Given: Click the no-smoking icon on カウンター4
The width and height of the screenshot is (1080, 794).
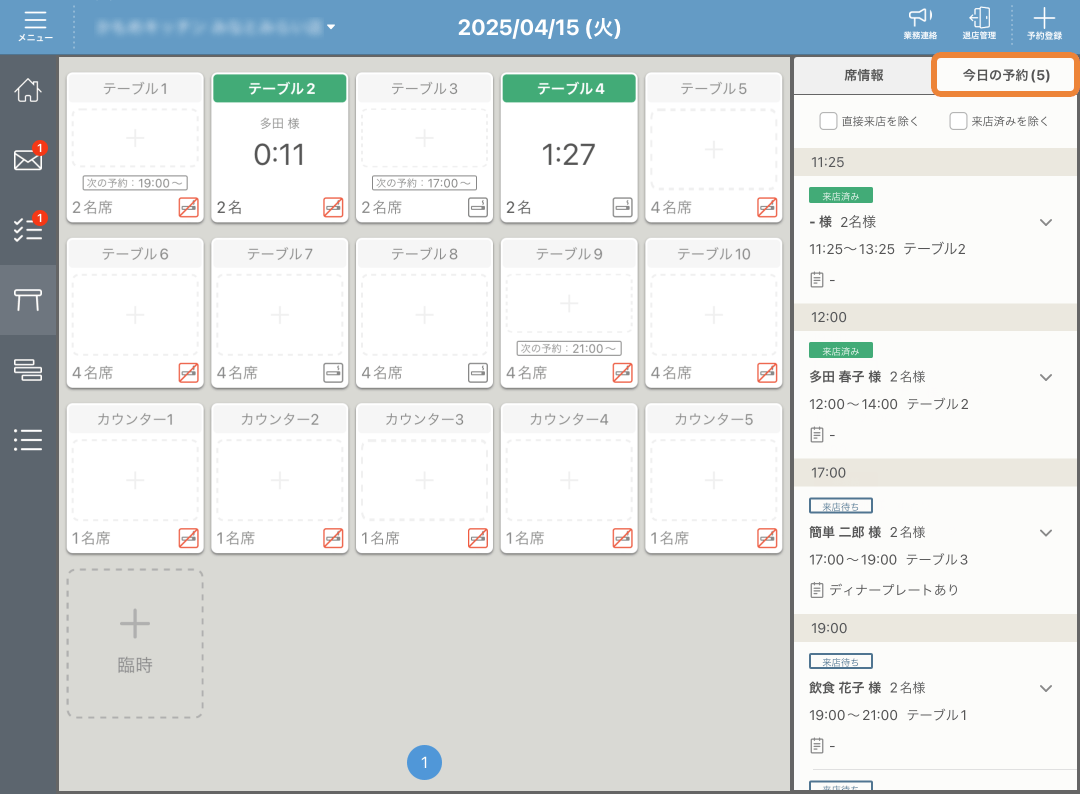Looking at the screenshot, I should coord(623,538).
